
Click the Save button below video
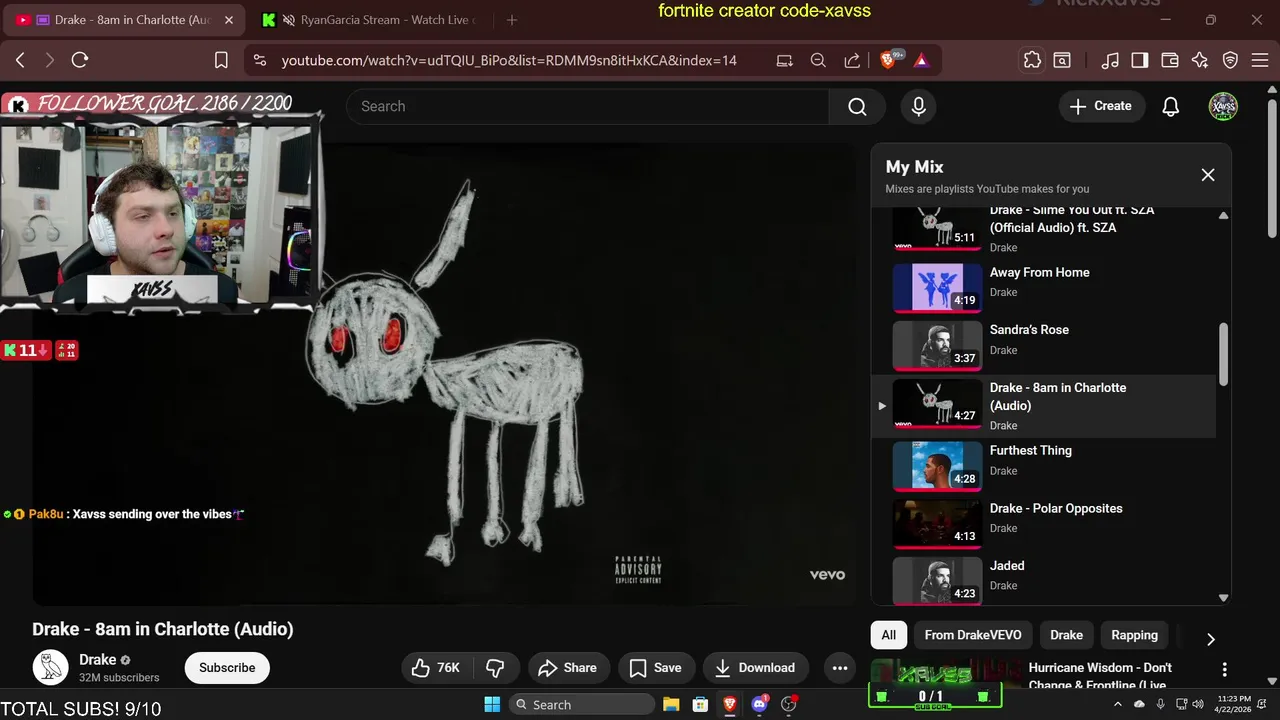(x=655, y=668)
